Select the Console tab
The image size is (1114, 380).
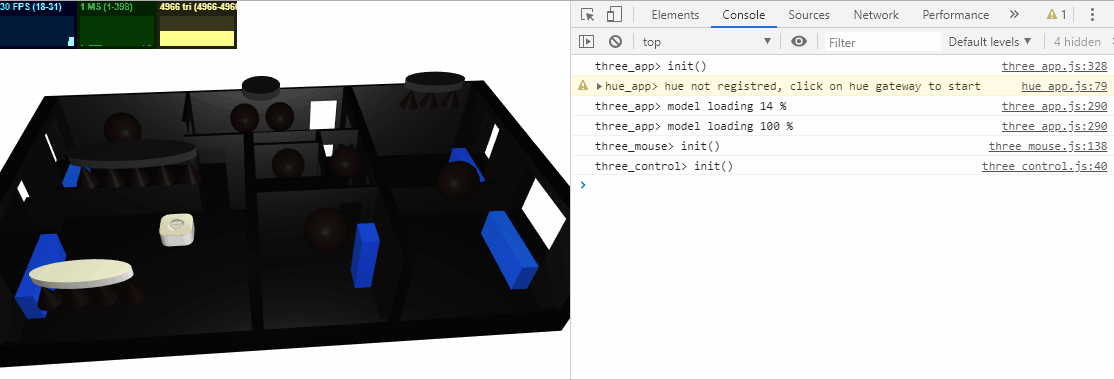coord(743,15)
